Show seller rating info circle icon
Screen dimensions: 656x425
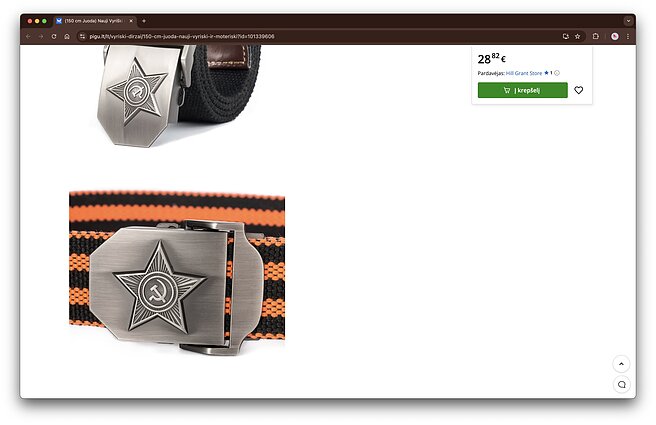pyautogui.click(x=557, y=73)
